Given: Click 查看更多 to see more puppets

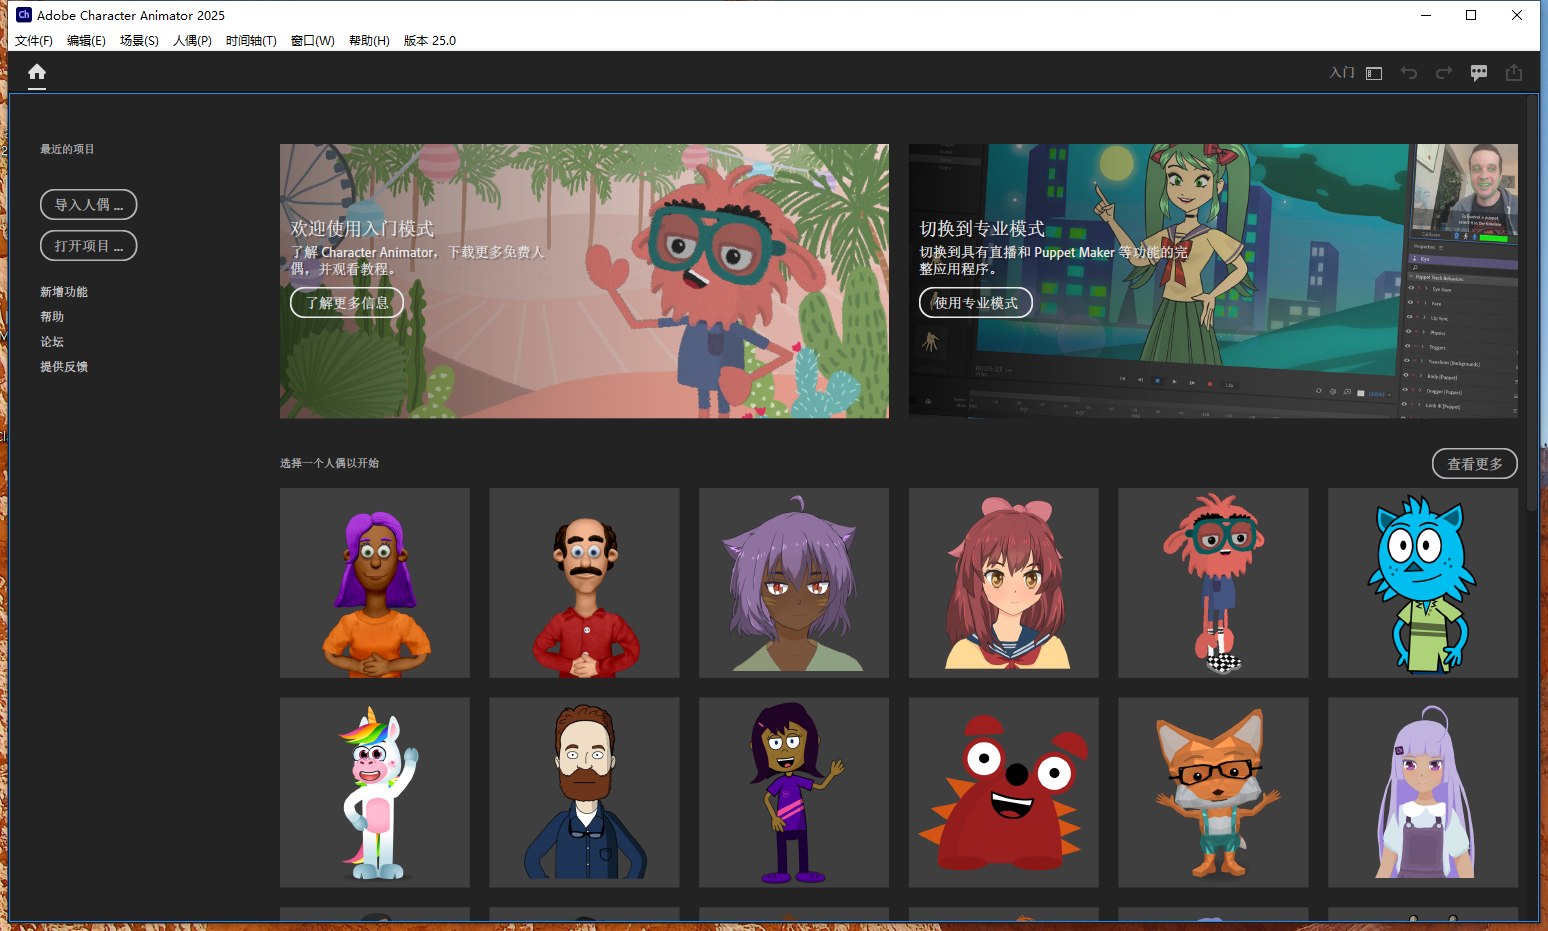Looking at the screenshot, I should [1474, 463].
